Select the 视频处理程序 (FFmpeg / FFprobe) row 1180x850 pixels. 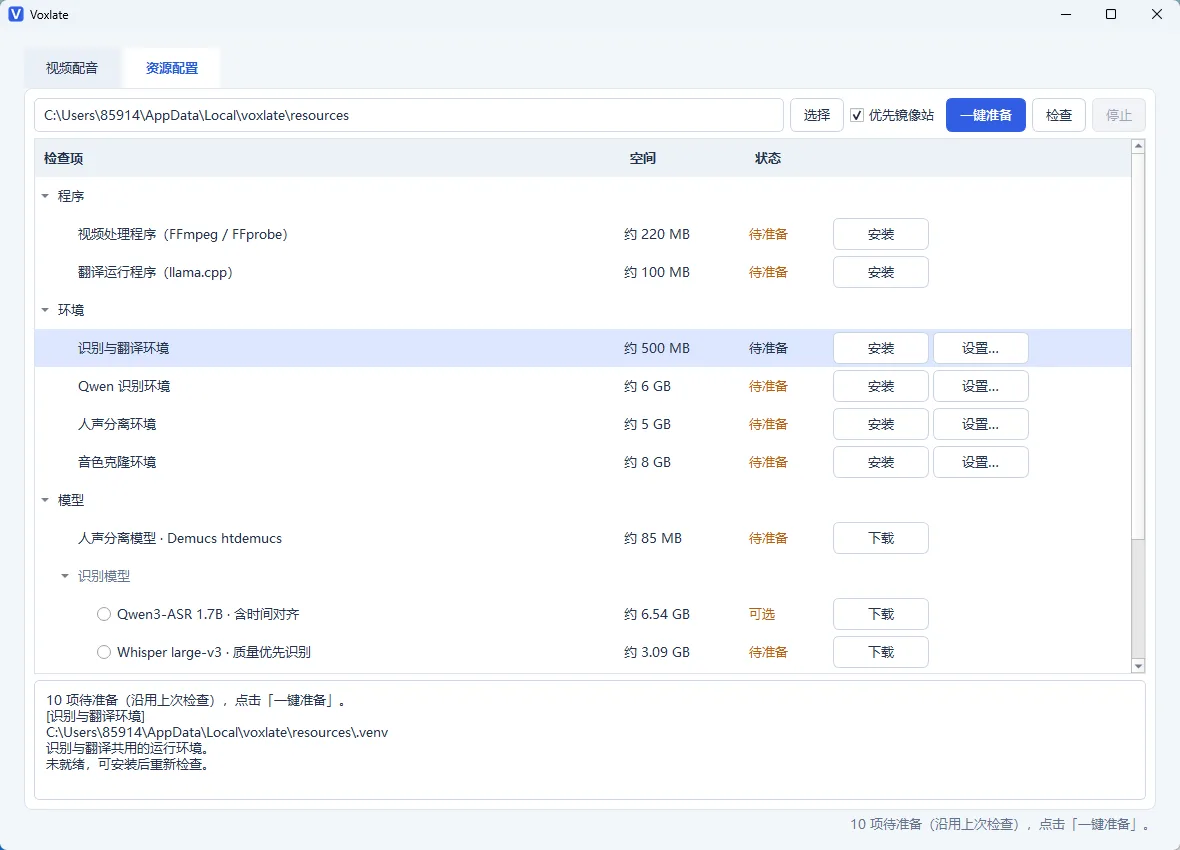[x=582, y=234]
